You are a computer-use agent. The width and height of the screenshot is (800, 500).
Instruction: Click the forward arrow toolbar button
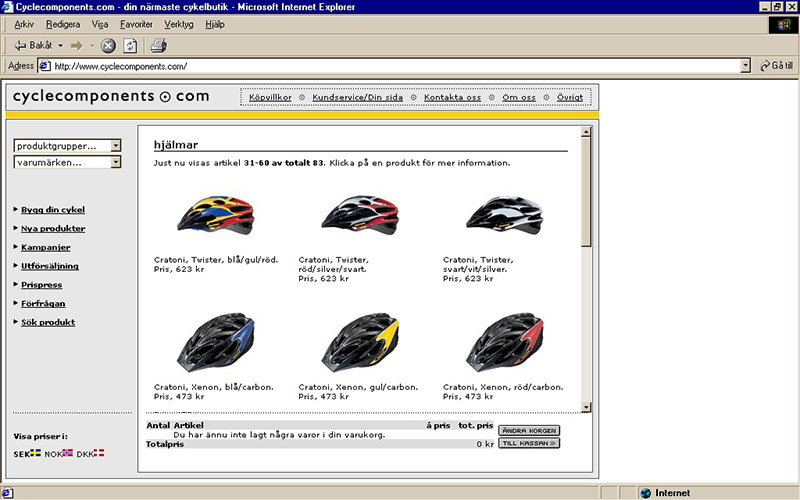coord(77,46)
